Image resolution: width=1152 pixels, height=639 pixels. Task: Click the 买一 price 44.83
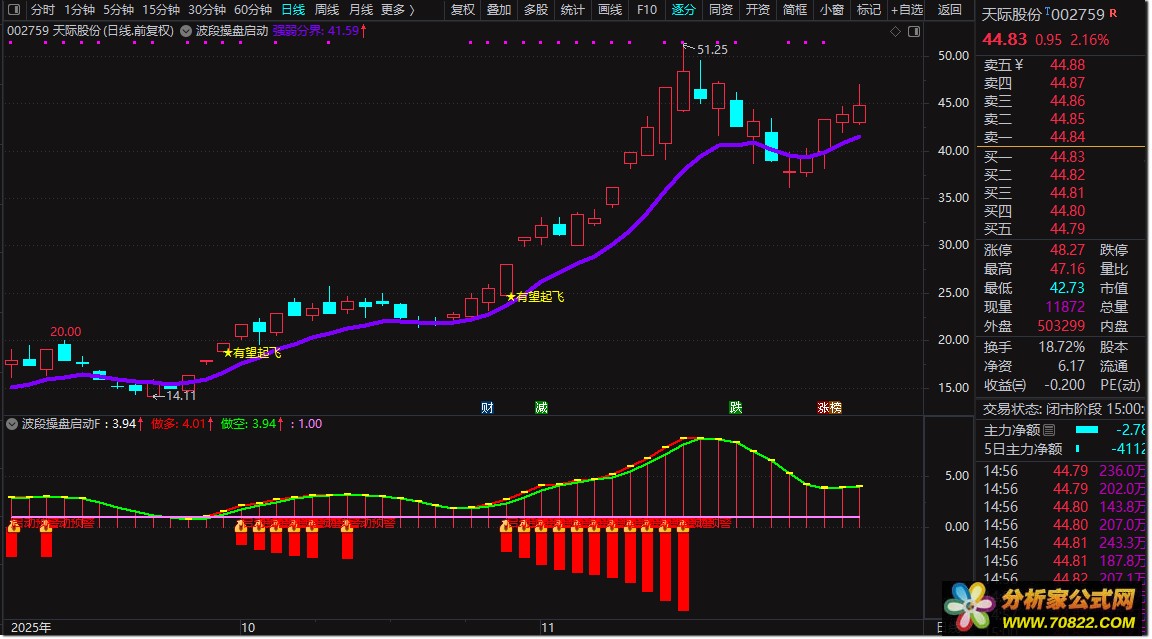click(1067, 156)
